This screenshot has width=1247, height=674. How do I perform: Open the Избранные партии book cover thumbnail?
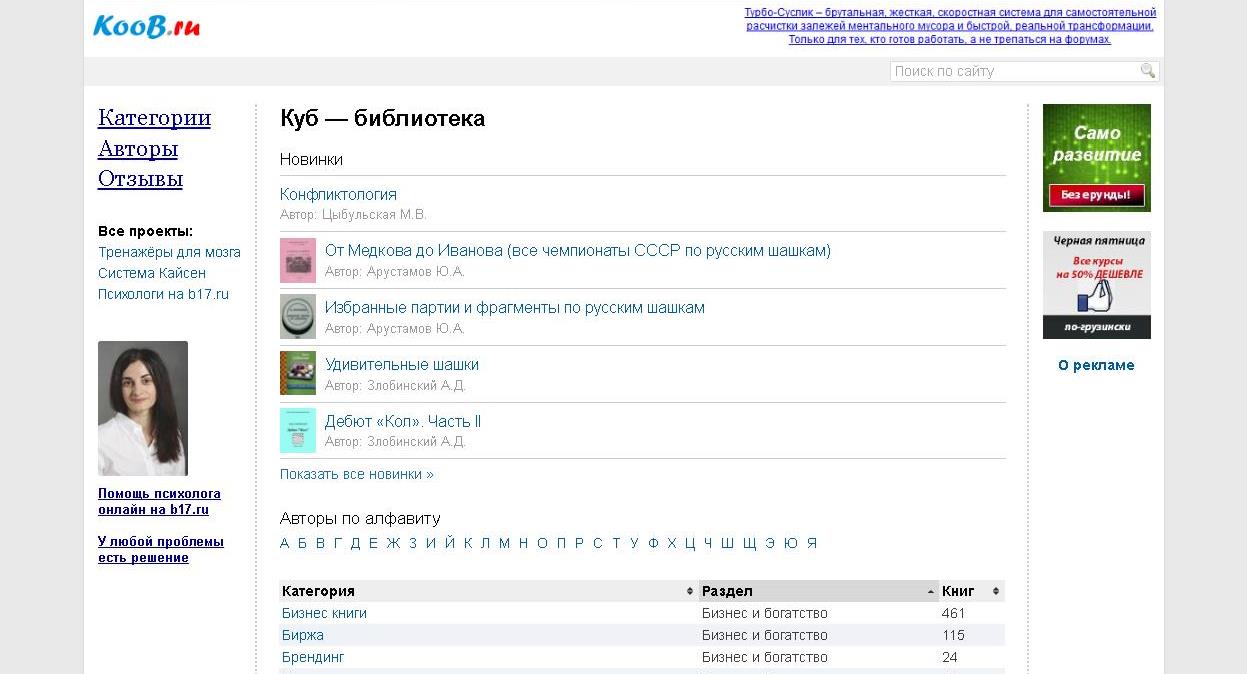[x=297, y=317]
